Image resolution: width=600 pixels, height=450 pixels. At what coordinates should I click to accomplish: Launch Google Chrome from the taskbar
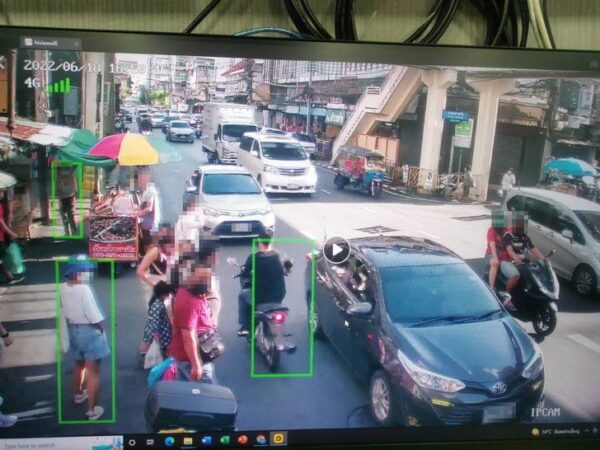tap(260, 439)
